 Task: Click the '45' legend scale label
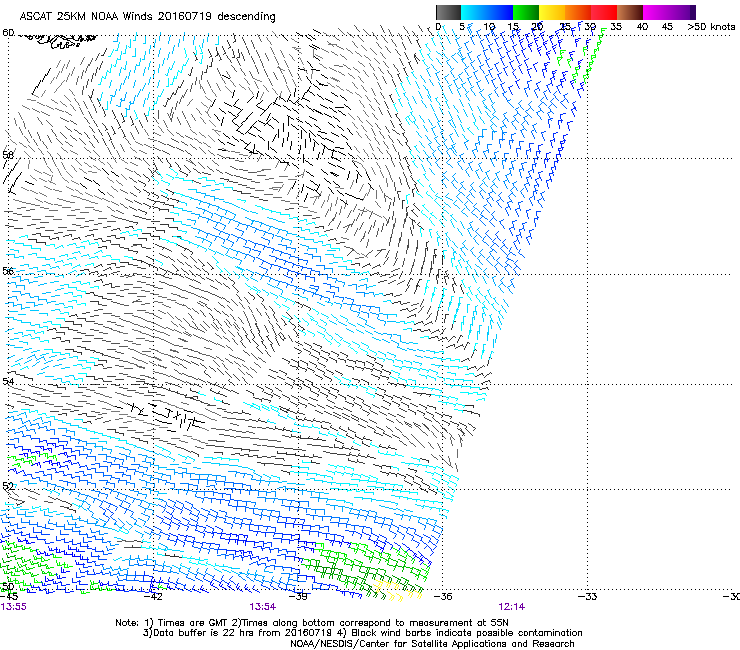tap(667, 27)
